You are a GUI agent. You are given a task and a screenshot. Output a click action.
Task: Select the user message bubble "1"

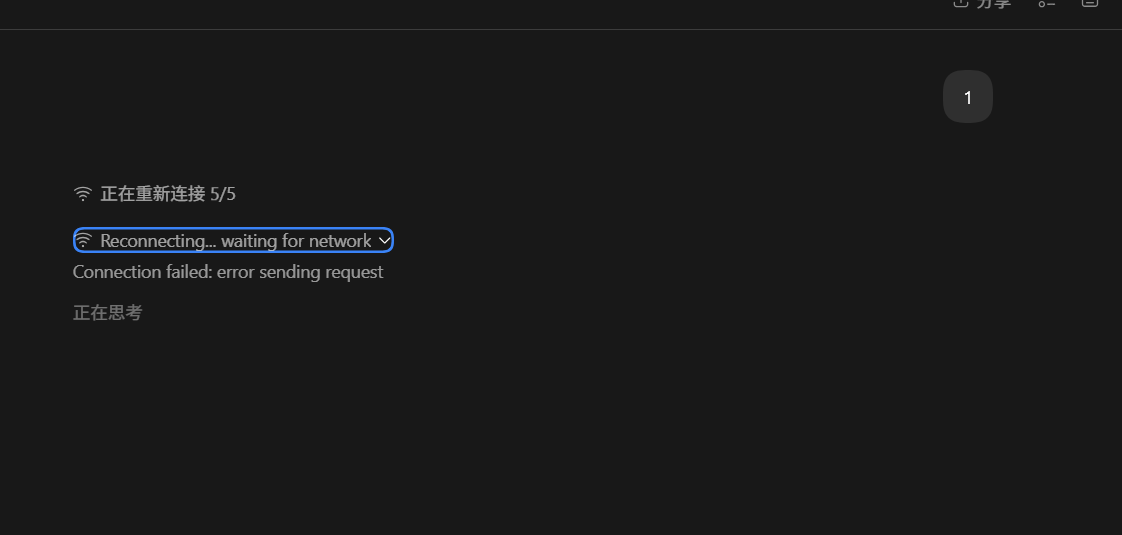tap(967, 97)
